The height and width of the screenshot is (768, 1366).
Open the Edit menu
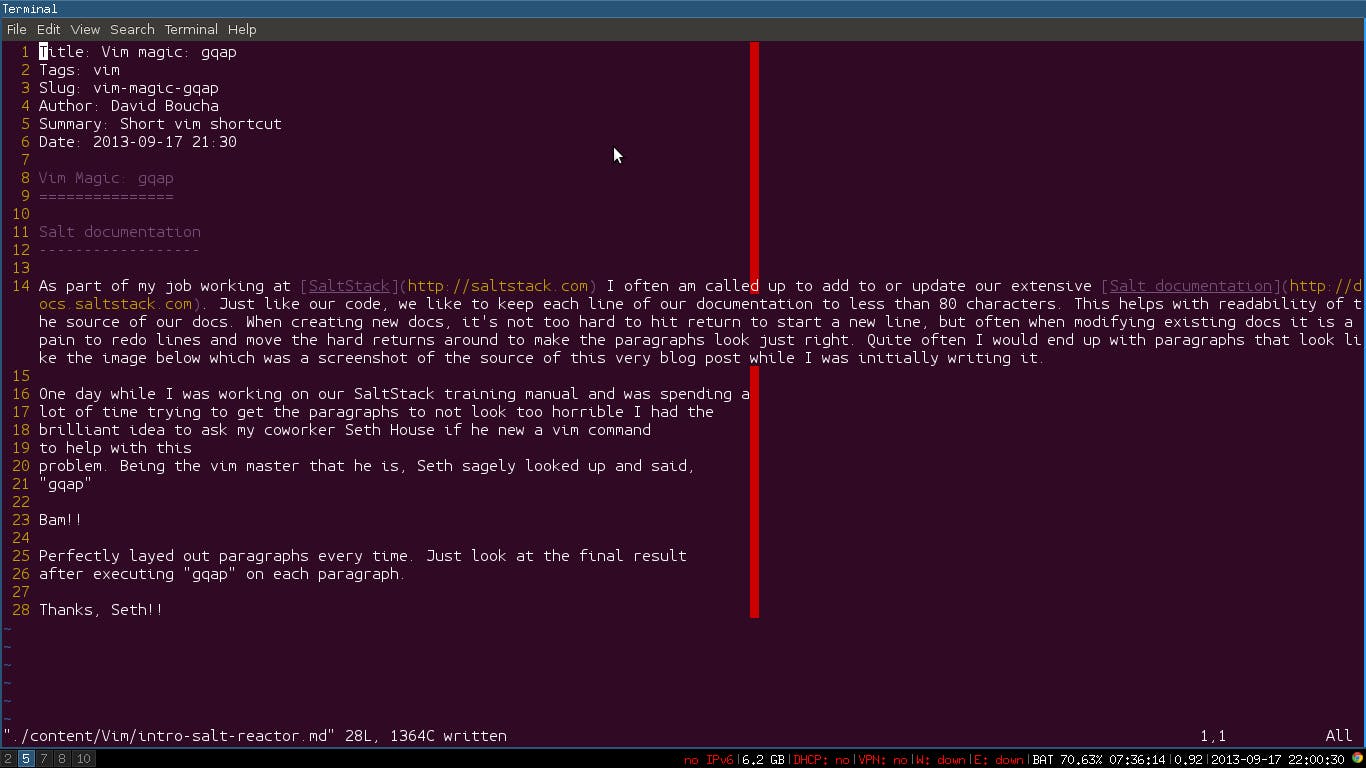48,29
